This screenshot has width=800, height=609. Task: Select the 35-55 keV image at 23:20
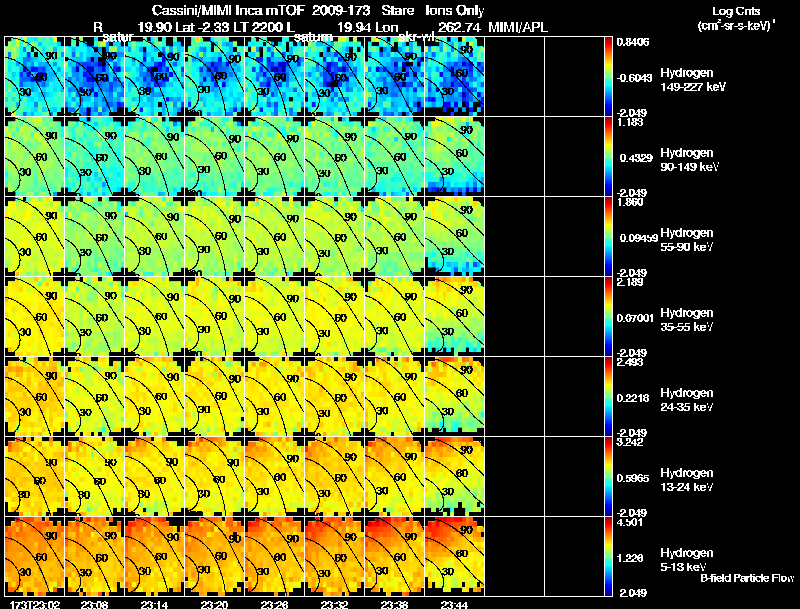[214, 317]
